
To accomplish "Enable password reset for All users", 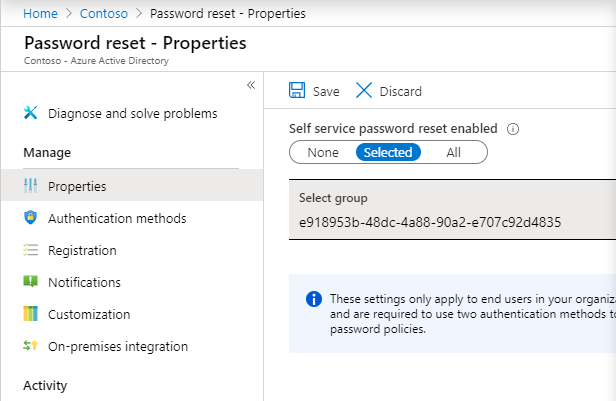I will [x=454, y=152].
